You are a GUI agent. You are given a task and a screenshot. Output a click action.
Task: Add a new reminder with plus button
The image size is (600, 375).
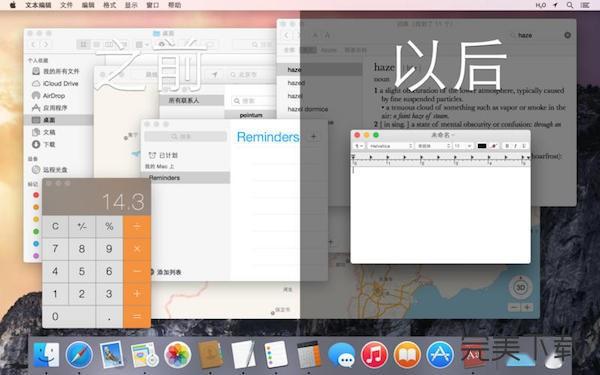tap(313, 136)
